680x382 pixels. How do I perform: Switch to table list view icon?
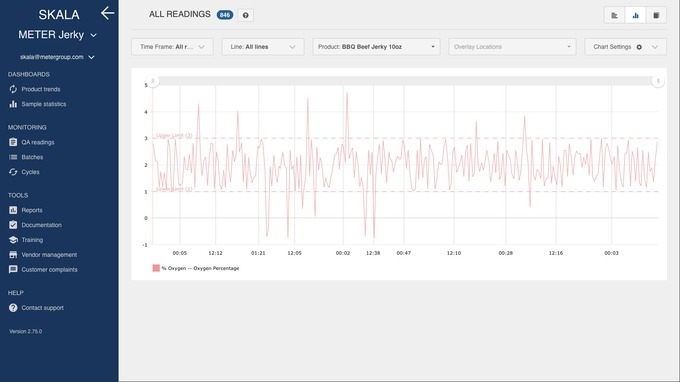click(656, 15)
